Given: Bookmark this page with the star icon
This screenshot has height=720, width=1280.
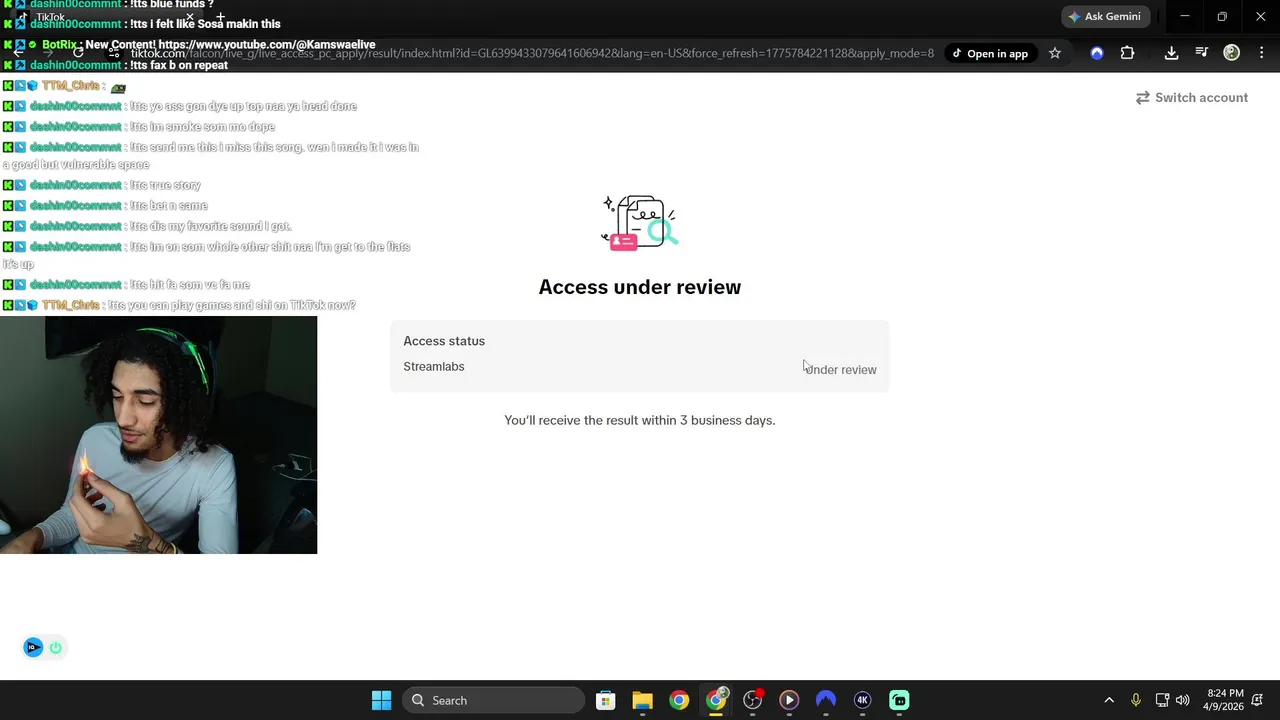Looking at the screenshot, I should pos(1055,54).
